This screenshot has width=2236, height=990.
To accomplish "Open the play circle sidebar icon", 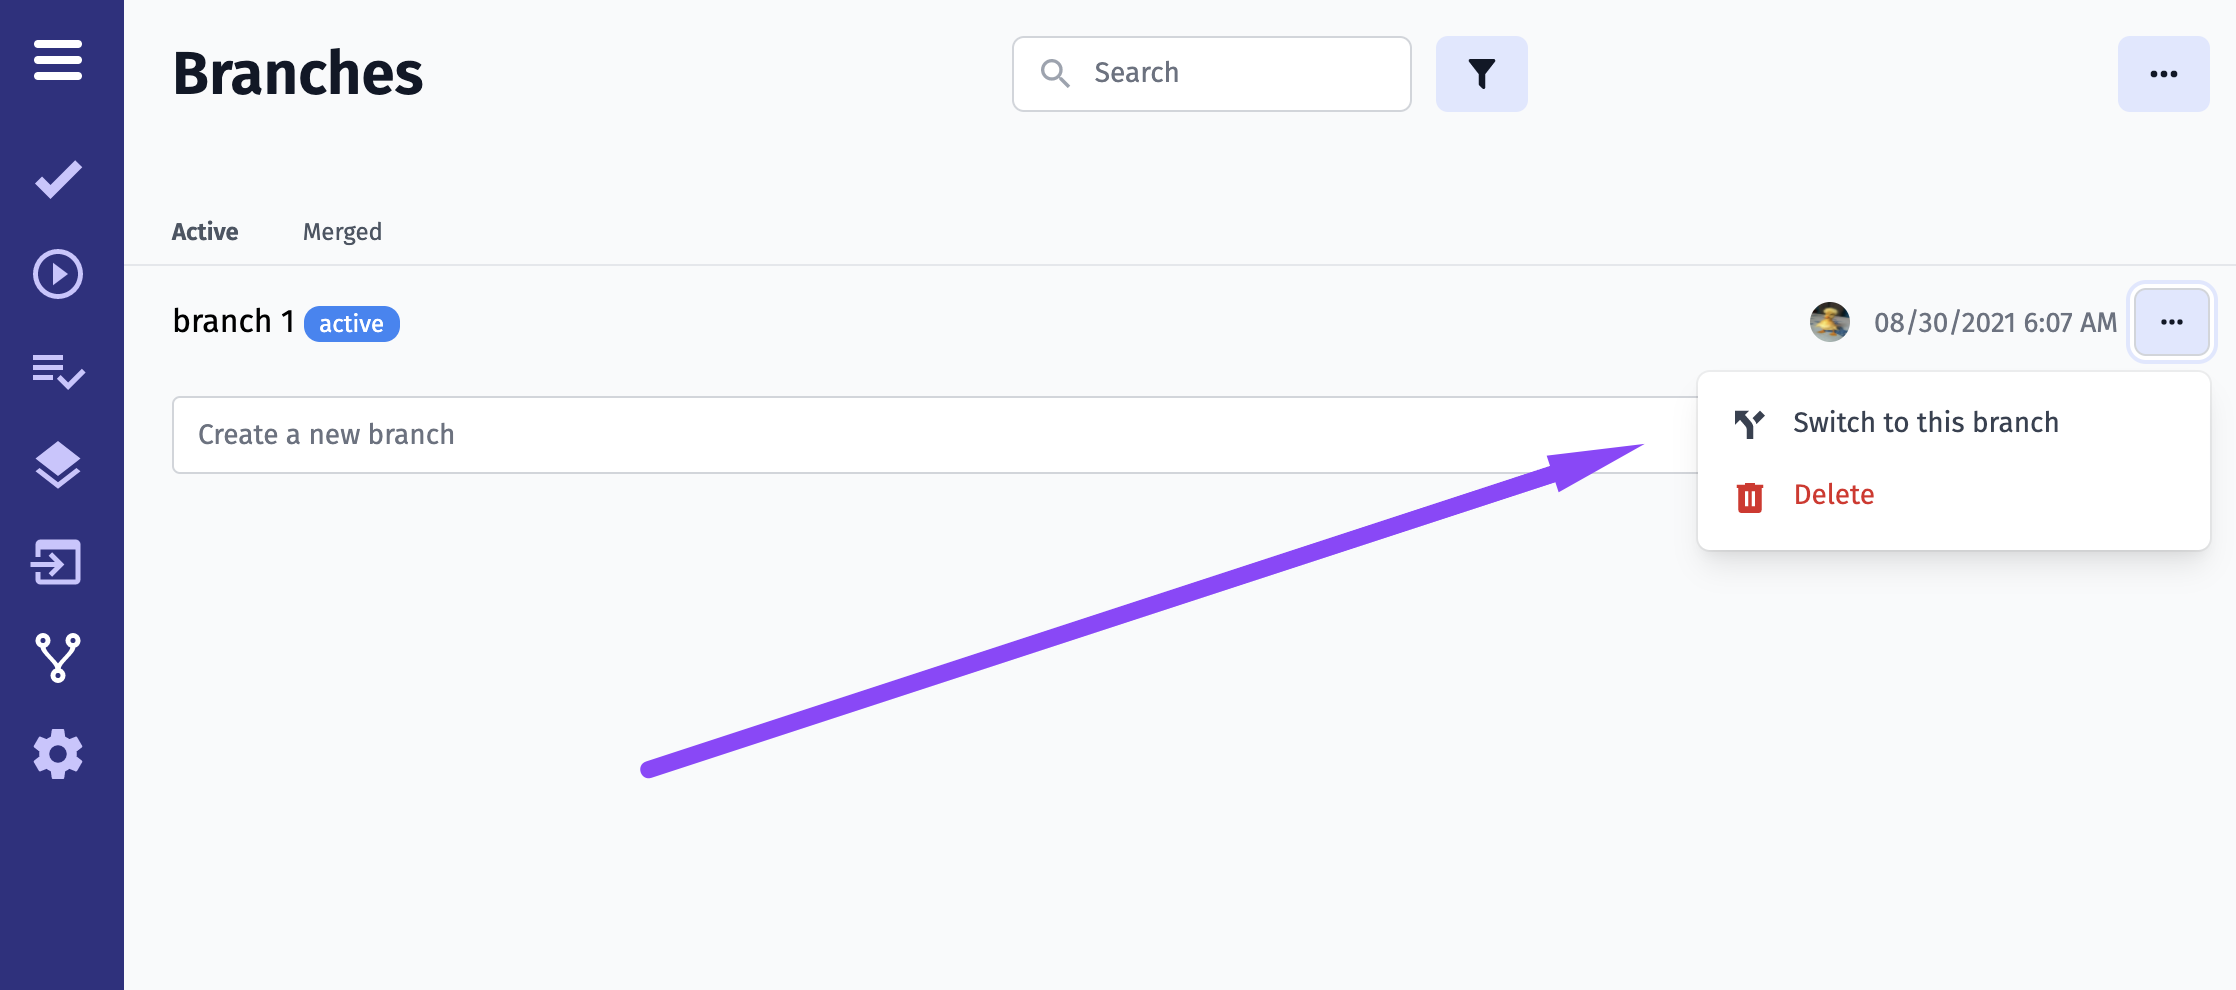I will [x=58, y=274].
